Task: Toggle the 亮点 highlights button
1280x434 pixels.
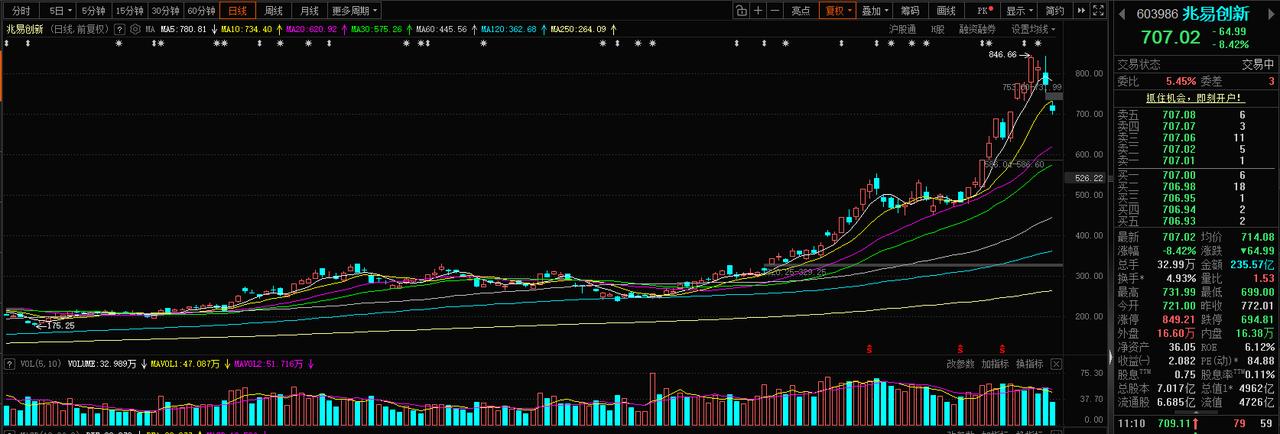Action: 801,11
